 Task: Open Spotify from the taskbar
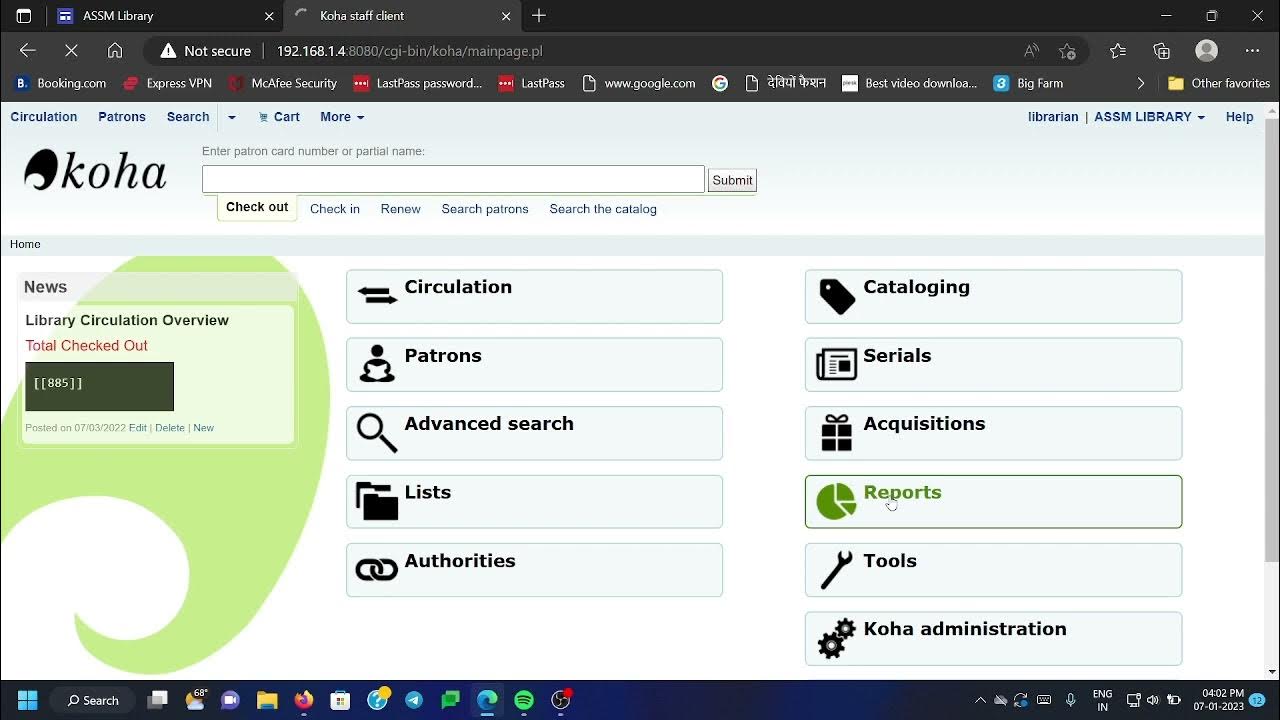524,700
